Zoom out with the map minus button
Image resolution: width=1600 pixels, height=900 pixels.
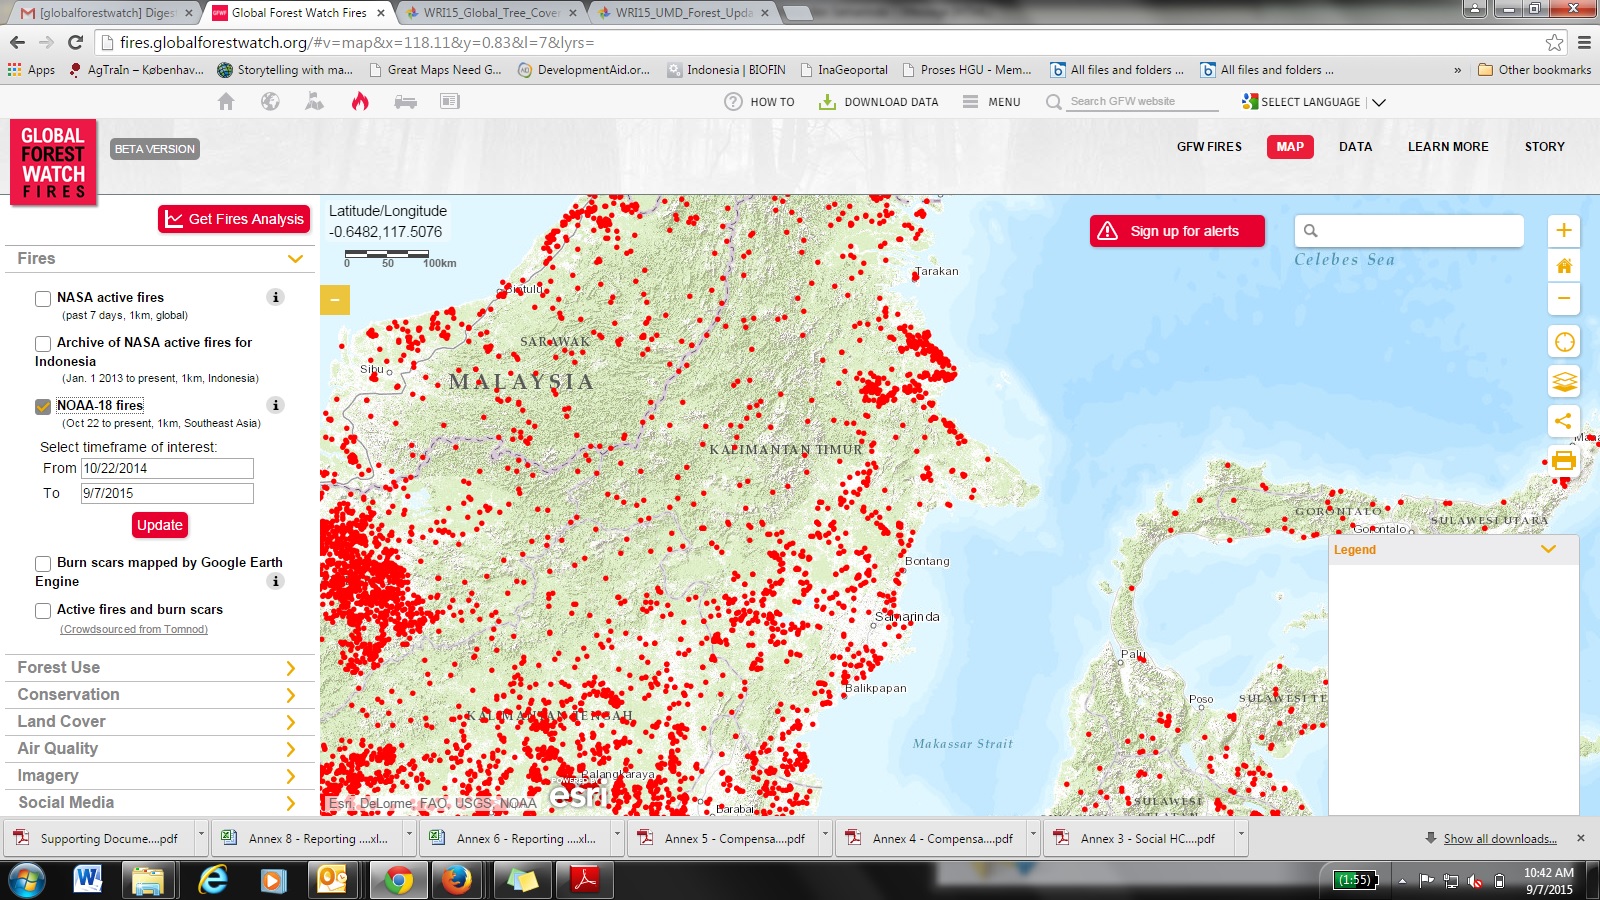coord(1564,298)
